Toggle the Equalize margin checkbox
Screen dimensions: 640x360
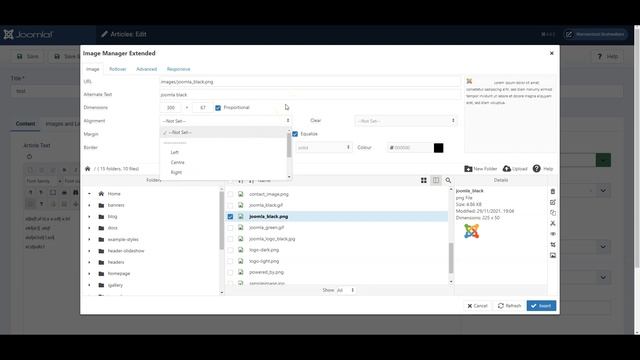295,134
